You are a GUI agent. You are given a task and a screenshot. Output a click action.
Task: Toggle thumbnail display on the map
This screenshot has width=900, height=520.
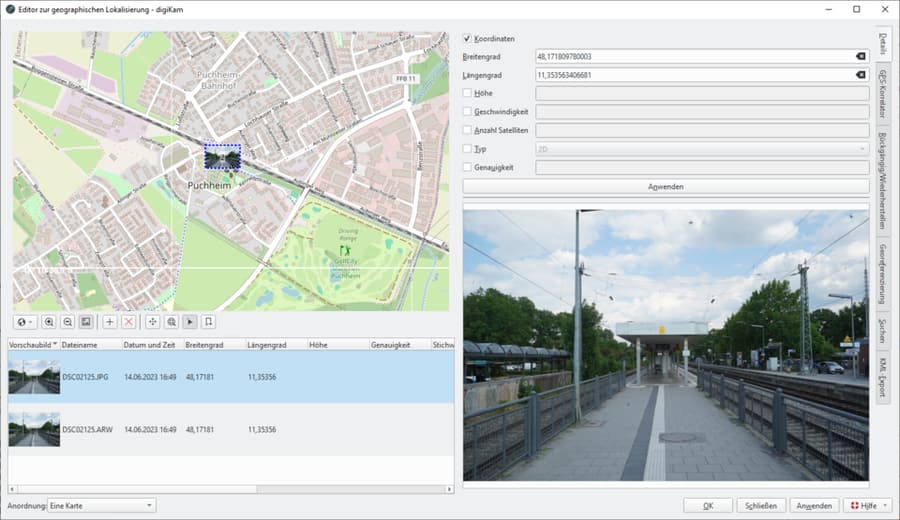point(86,322)
